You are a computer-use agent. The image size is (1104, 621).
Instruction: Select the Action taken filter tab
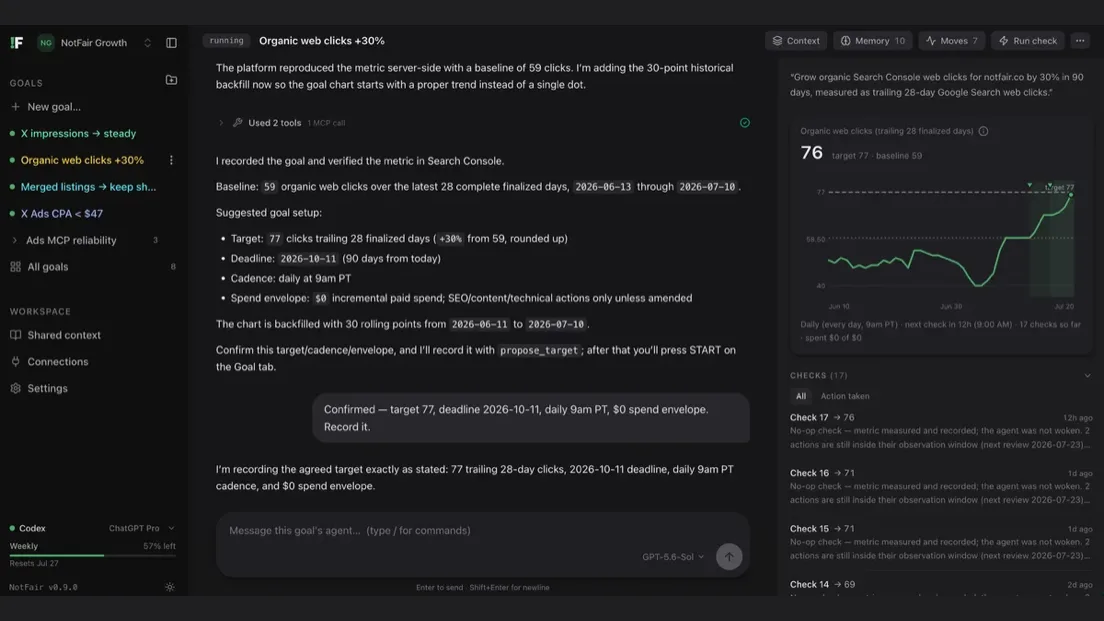[845, 396]
